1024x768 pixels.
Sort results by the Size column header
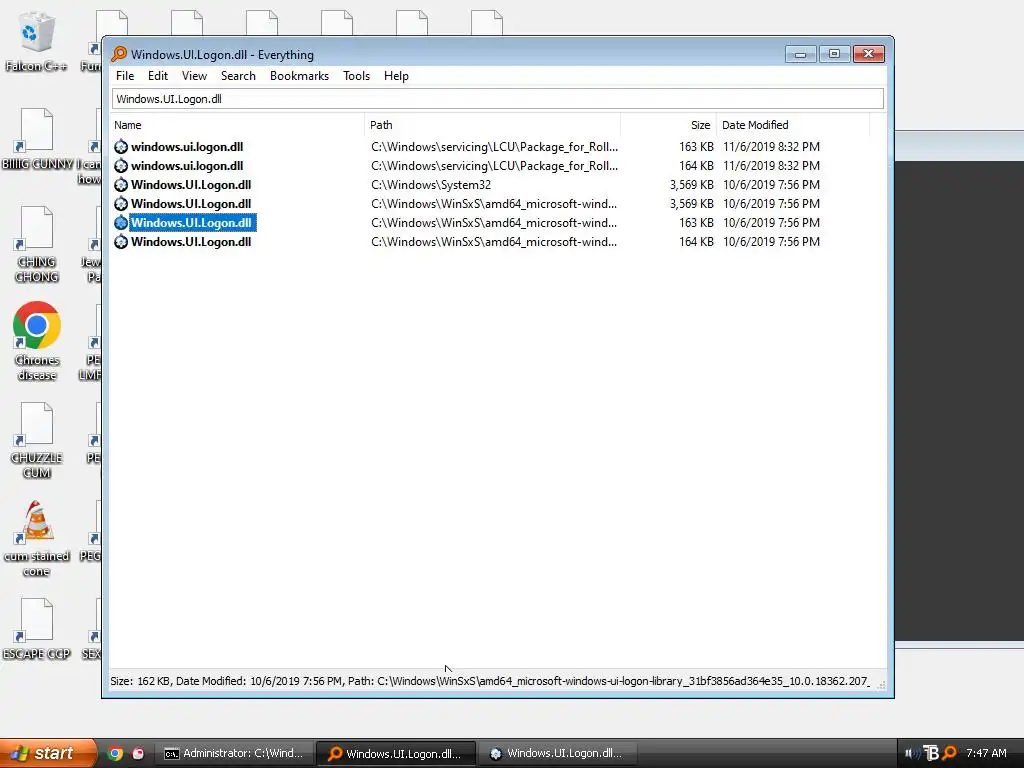click(668, 125)
